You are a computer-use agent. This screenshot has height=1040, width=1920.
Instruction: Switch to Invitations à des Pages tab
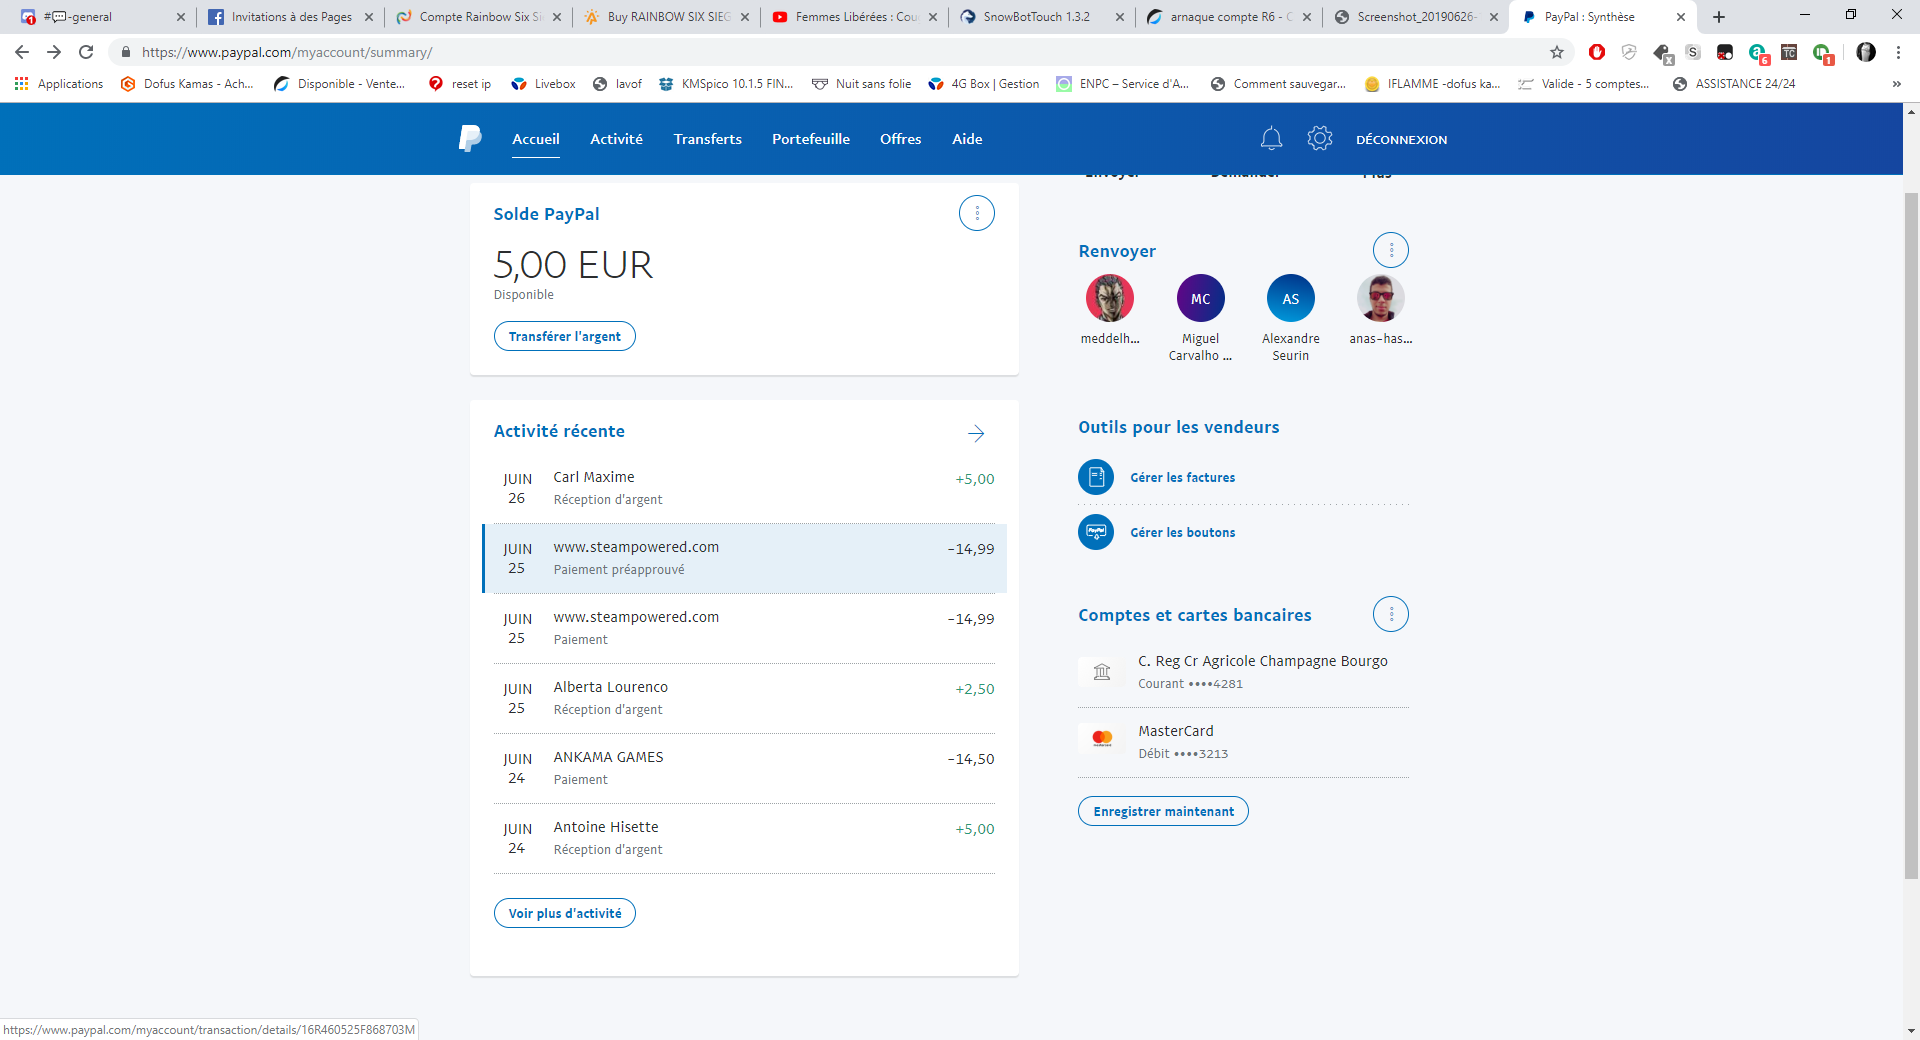(290, 17)
